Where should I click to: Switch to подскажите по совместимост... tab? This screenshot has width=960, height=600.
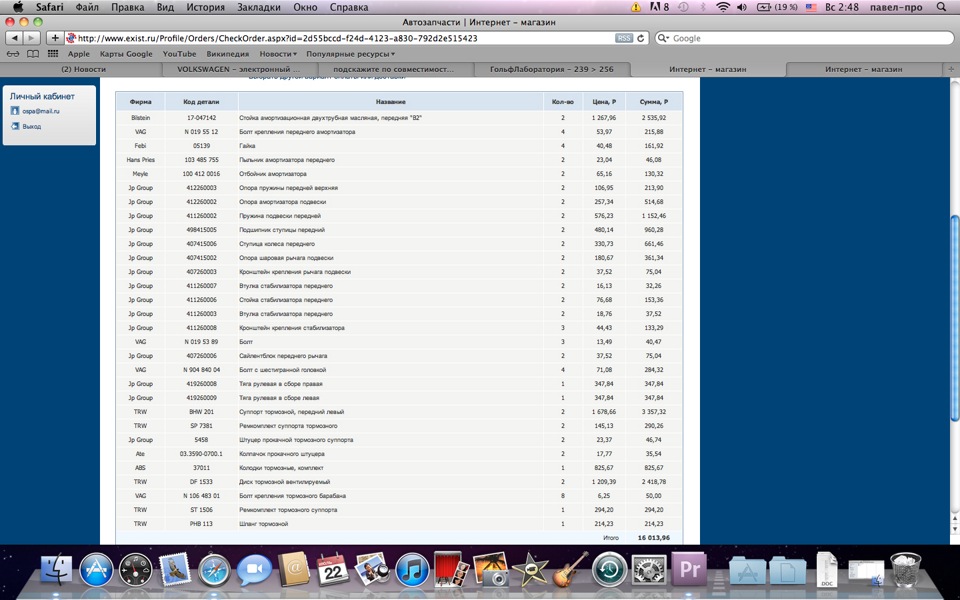[396, 69]
